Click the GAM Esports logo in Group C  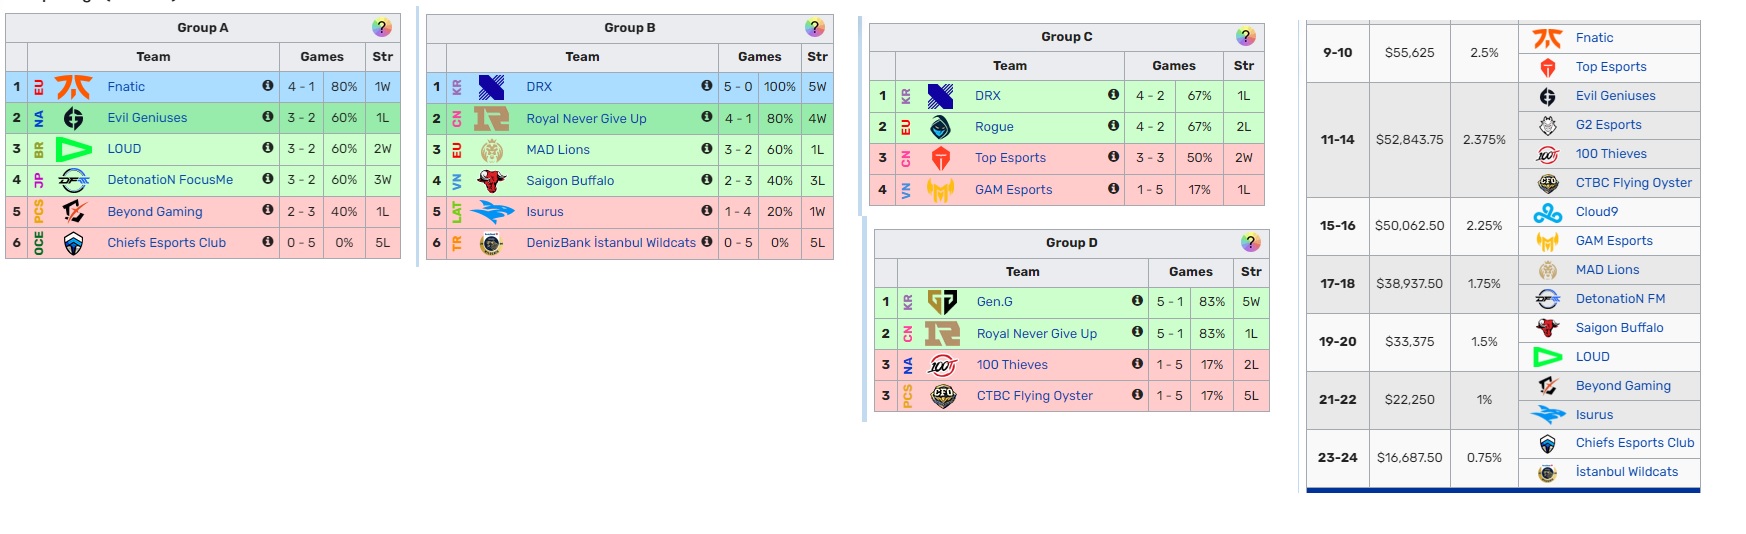click(940, 190)
